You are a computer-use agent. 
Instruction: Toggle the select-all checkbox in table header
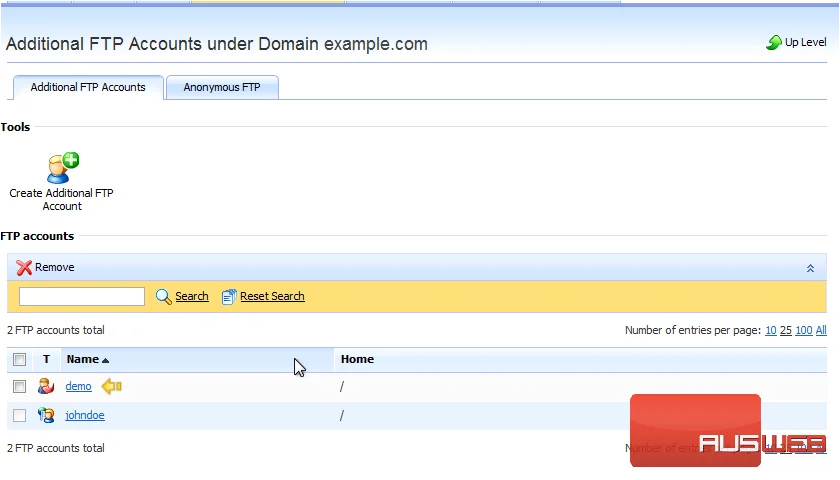(19, 359)
